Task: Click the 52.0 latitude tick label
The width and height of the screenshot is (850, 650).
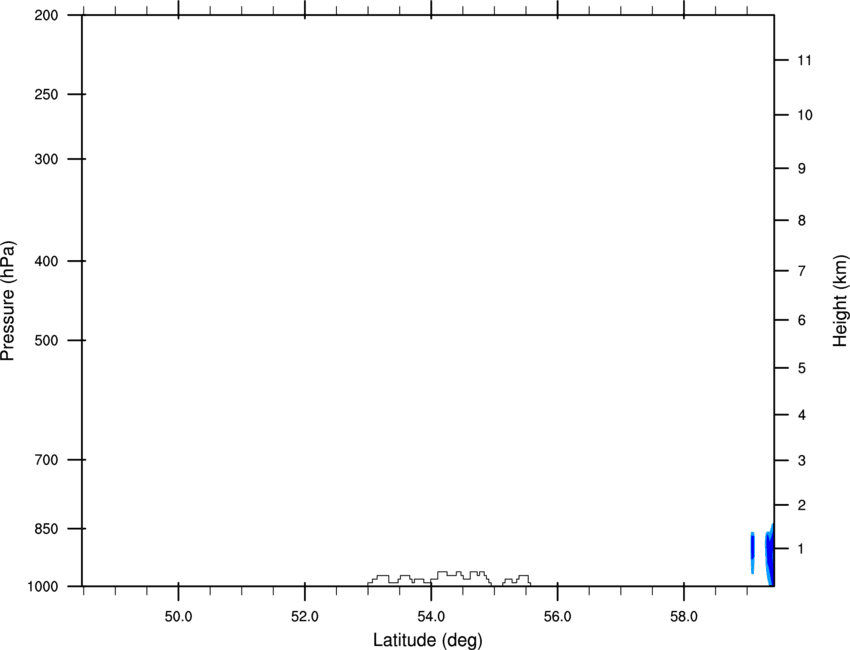Action: coord(305,617)
